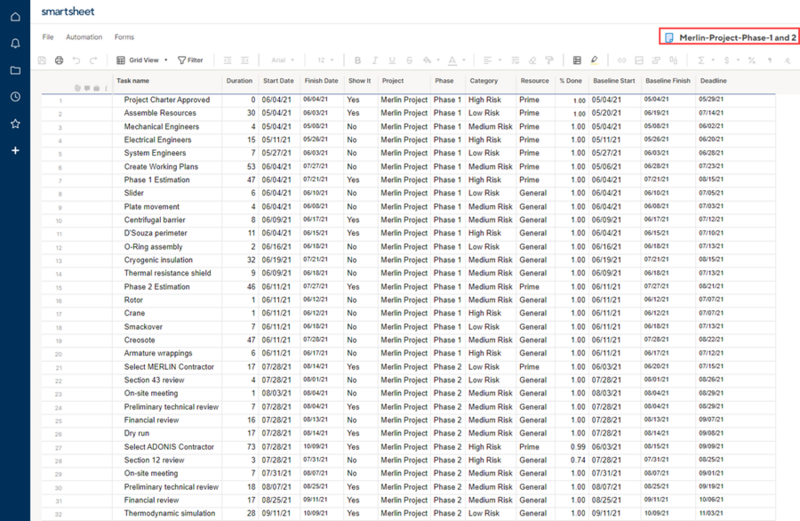Click the Wrap text icon
This screenshot has width=800, height=521.
[515, 60]
